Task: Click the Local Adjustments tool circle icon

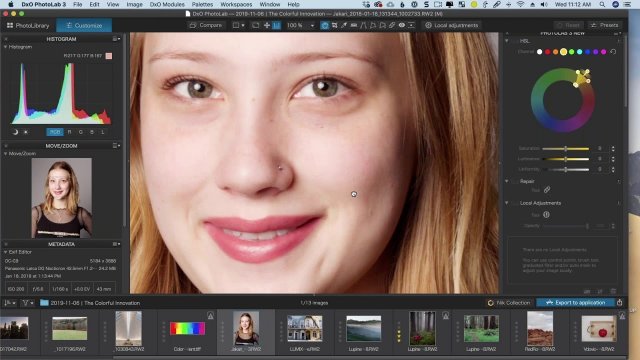Action: pos(546,214)
